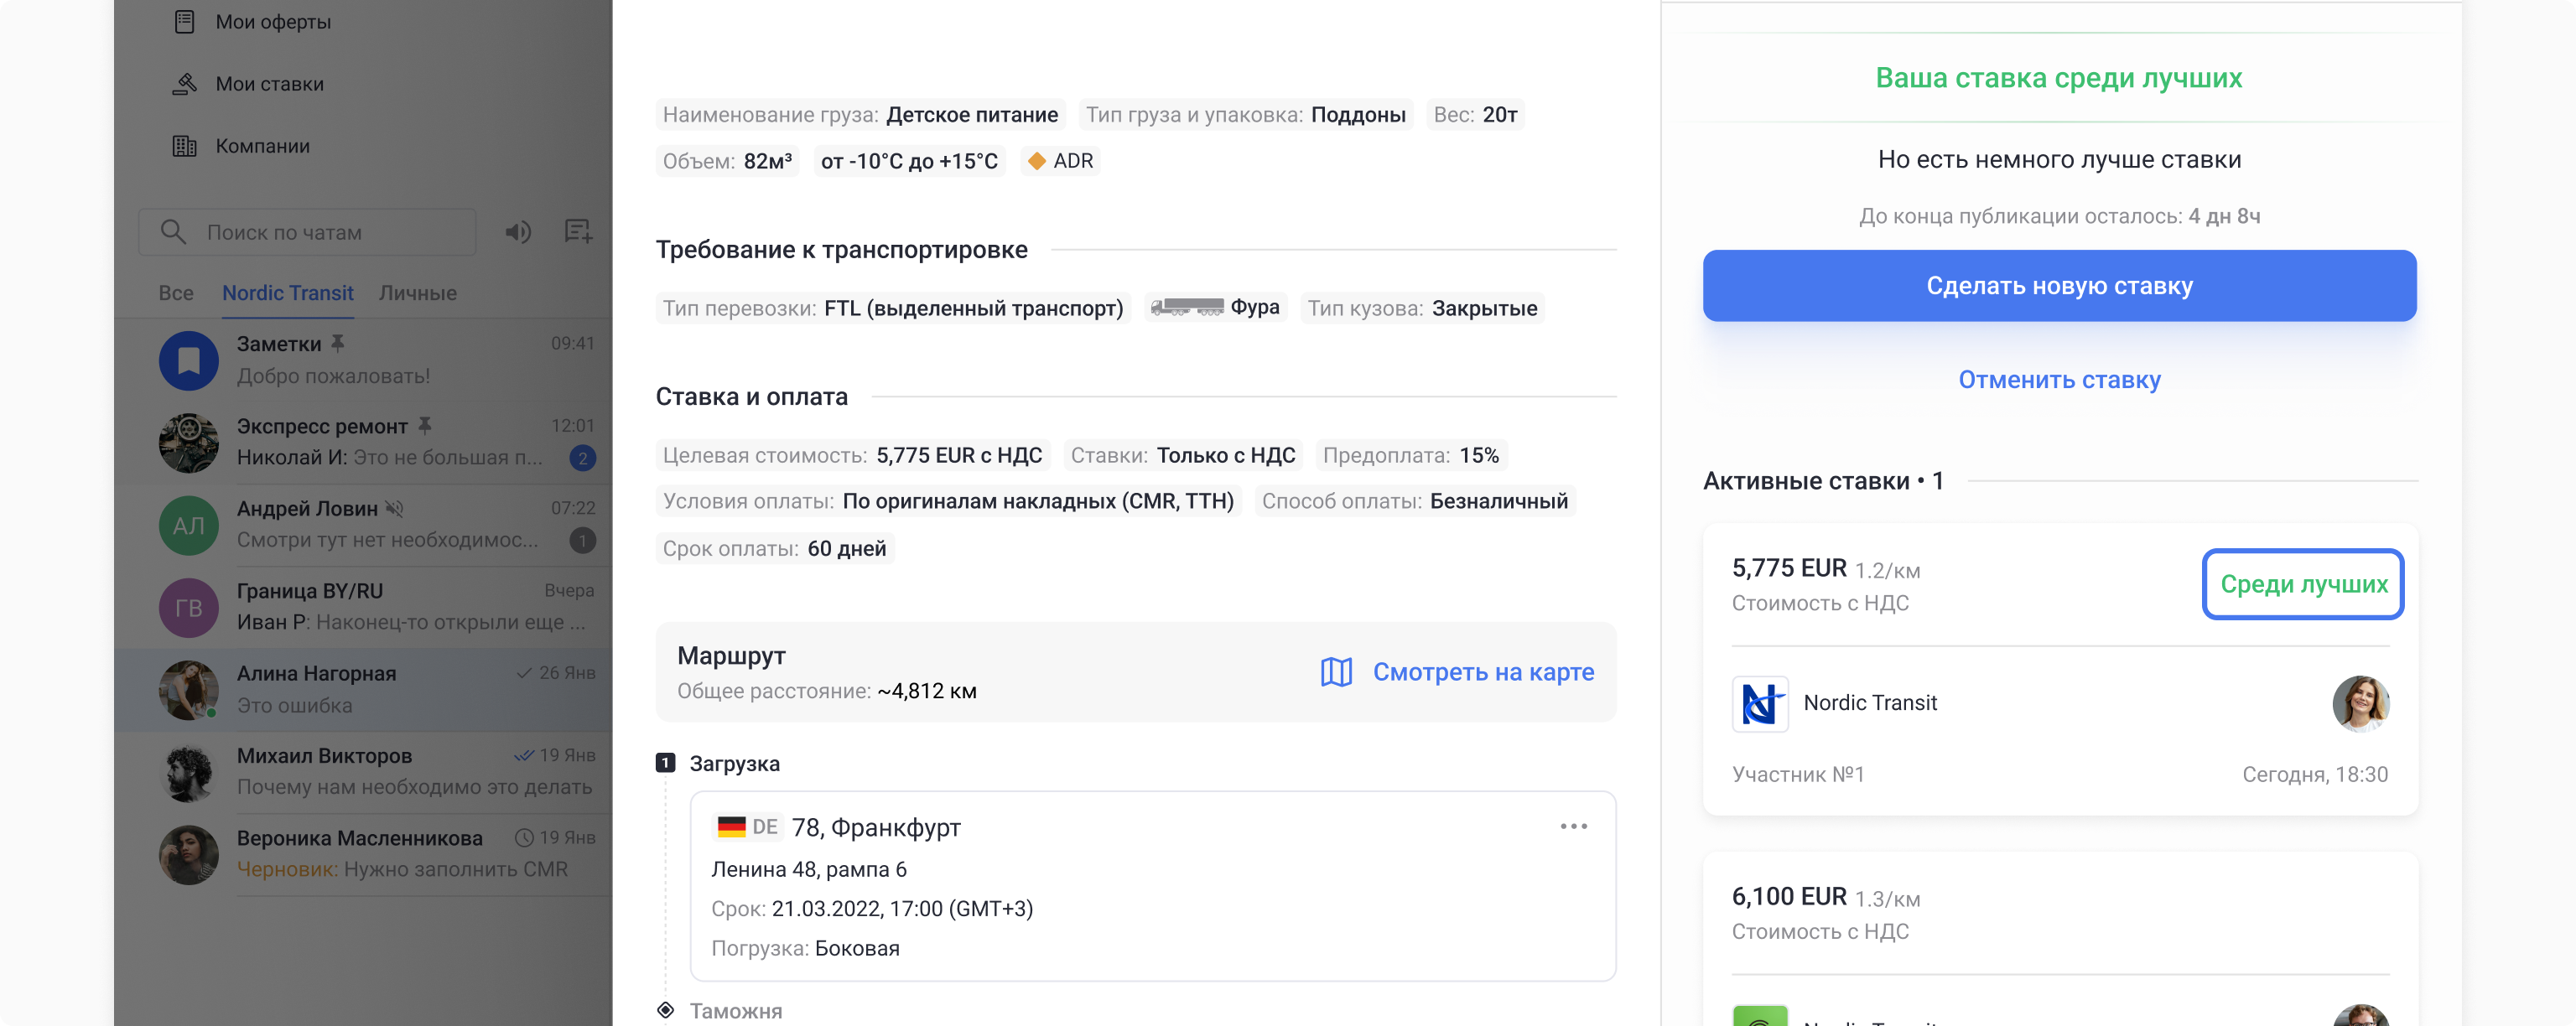This screenshot has width=2576, height=1026.
Task: Click Смотреть на карте link
Action: [1483, 672]
